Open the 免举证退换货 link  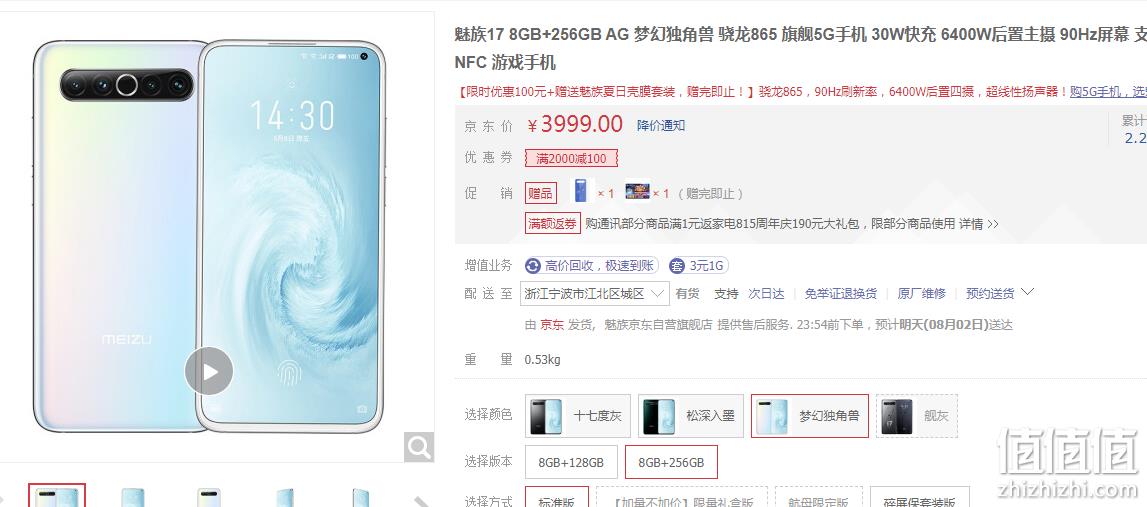click(x=840, y=293)
